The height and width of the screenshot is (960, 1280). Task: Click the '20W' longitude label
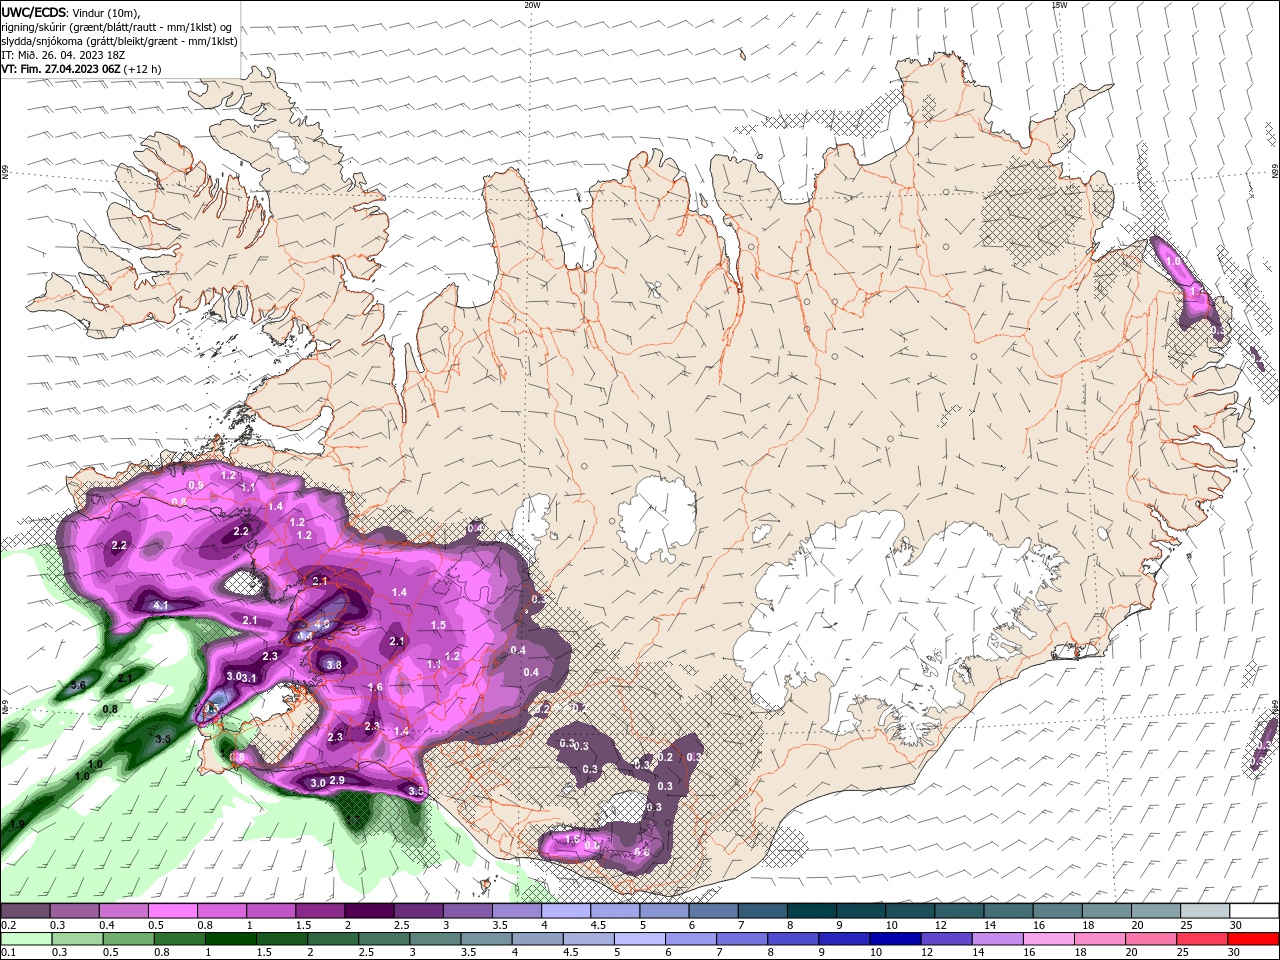[532, 5]
